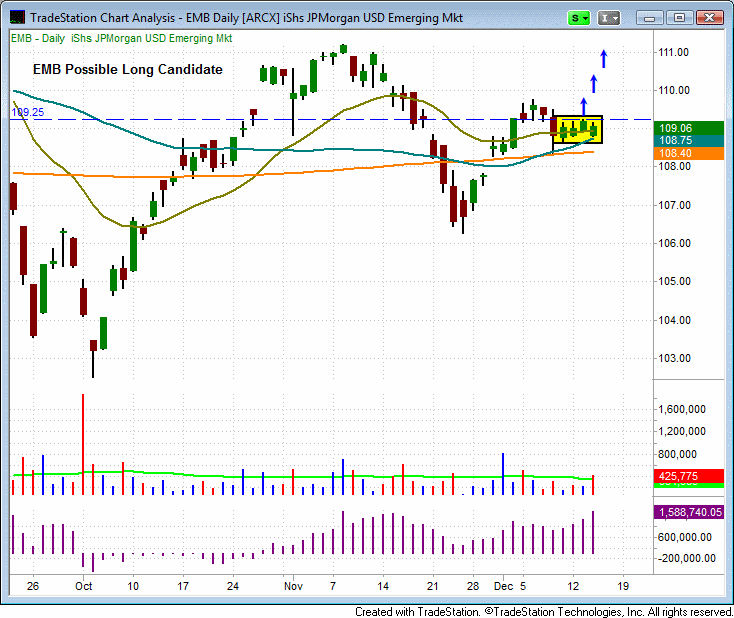Click the 110.00 price axis label

click(x=674, y=90)
